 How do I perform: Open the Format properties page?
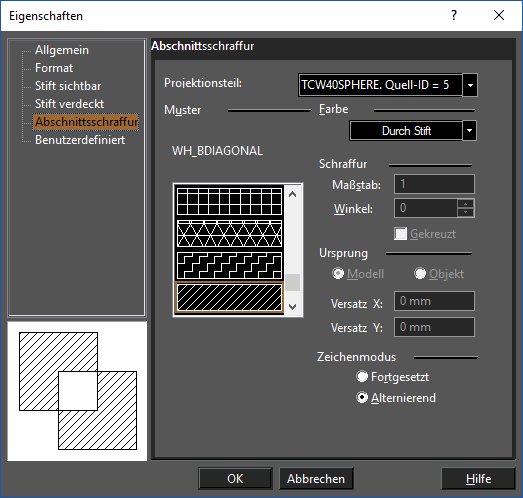coord(54,68)
